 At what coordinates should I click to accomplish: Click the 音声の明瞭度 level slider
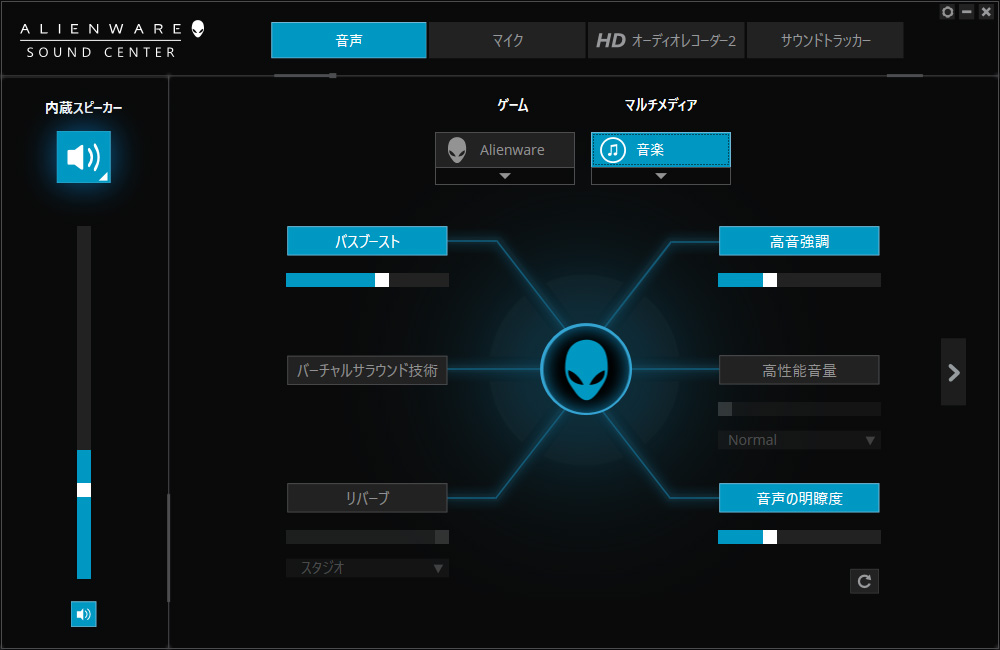click(799, 537)
